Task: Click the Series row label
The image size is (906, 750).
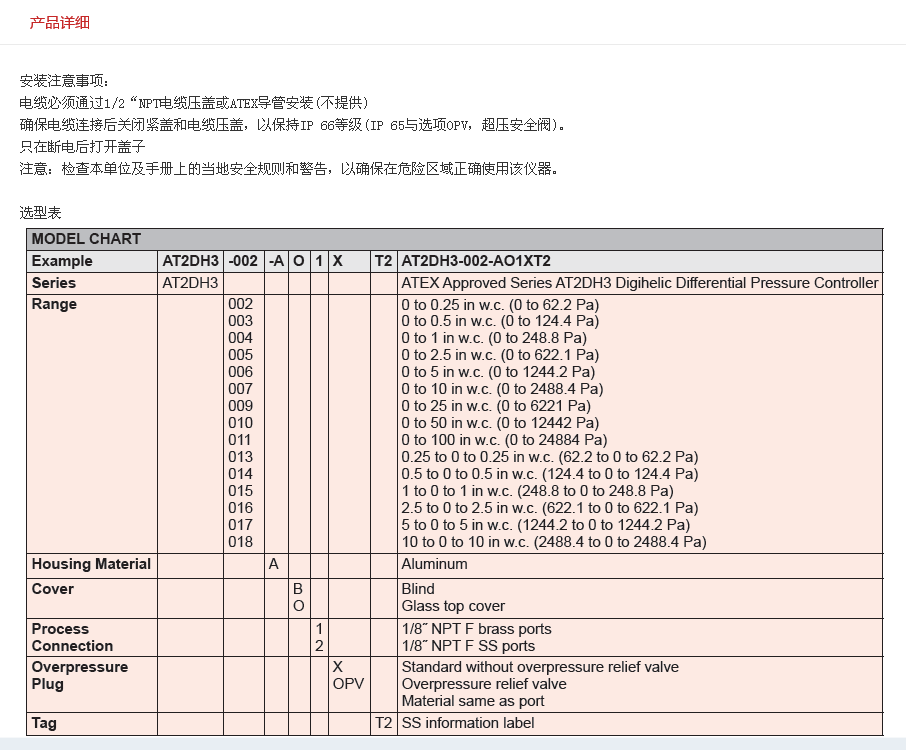Action: click(x=54, y=283)
